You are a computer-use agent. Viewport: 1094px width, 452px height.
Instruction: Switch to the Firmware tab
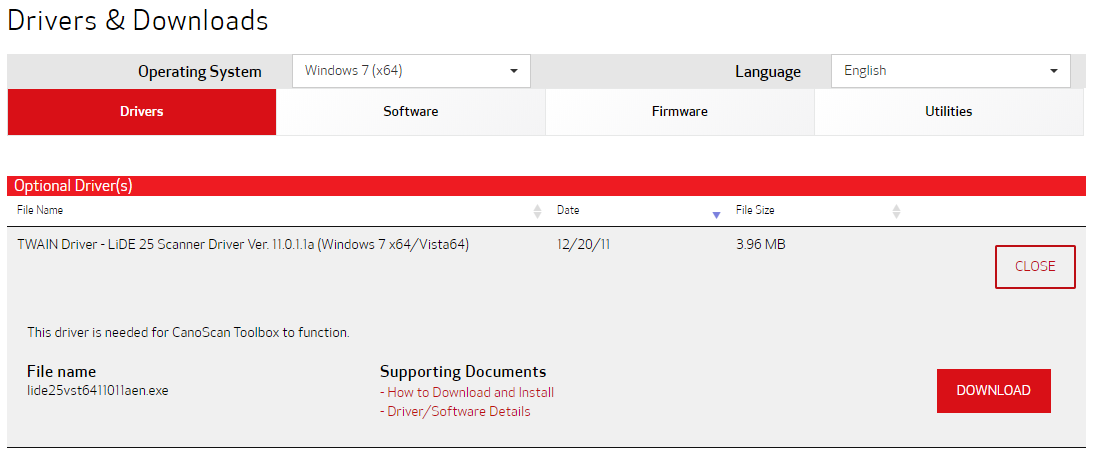click(680, 112)
